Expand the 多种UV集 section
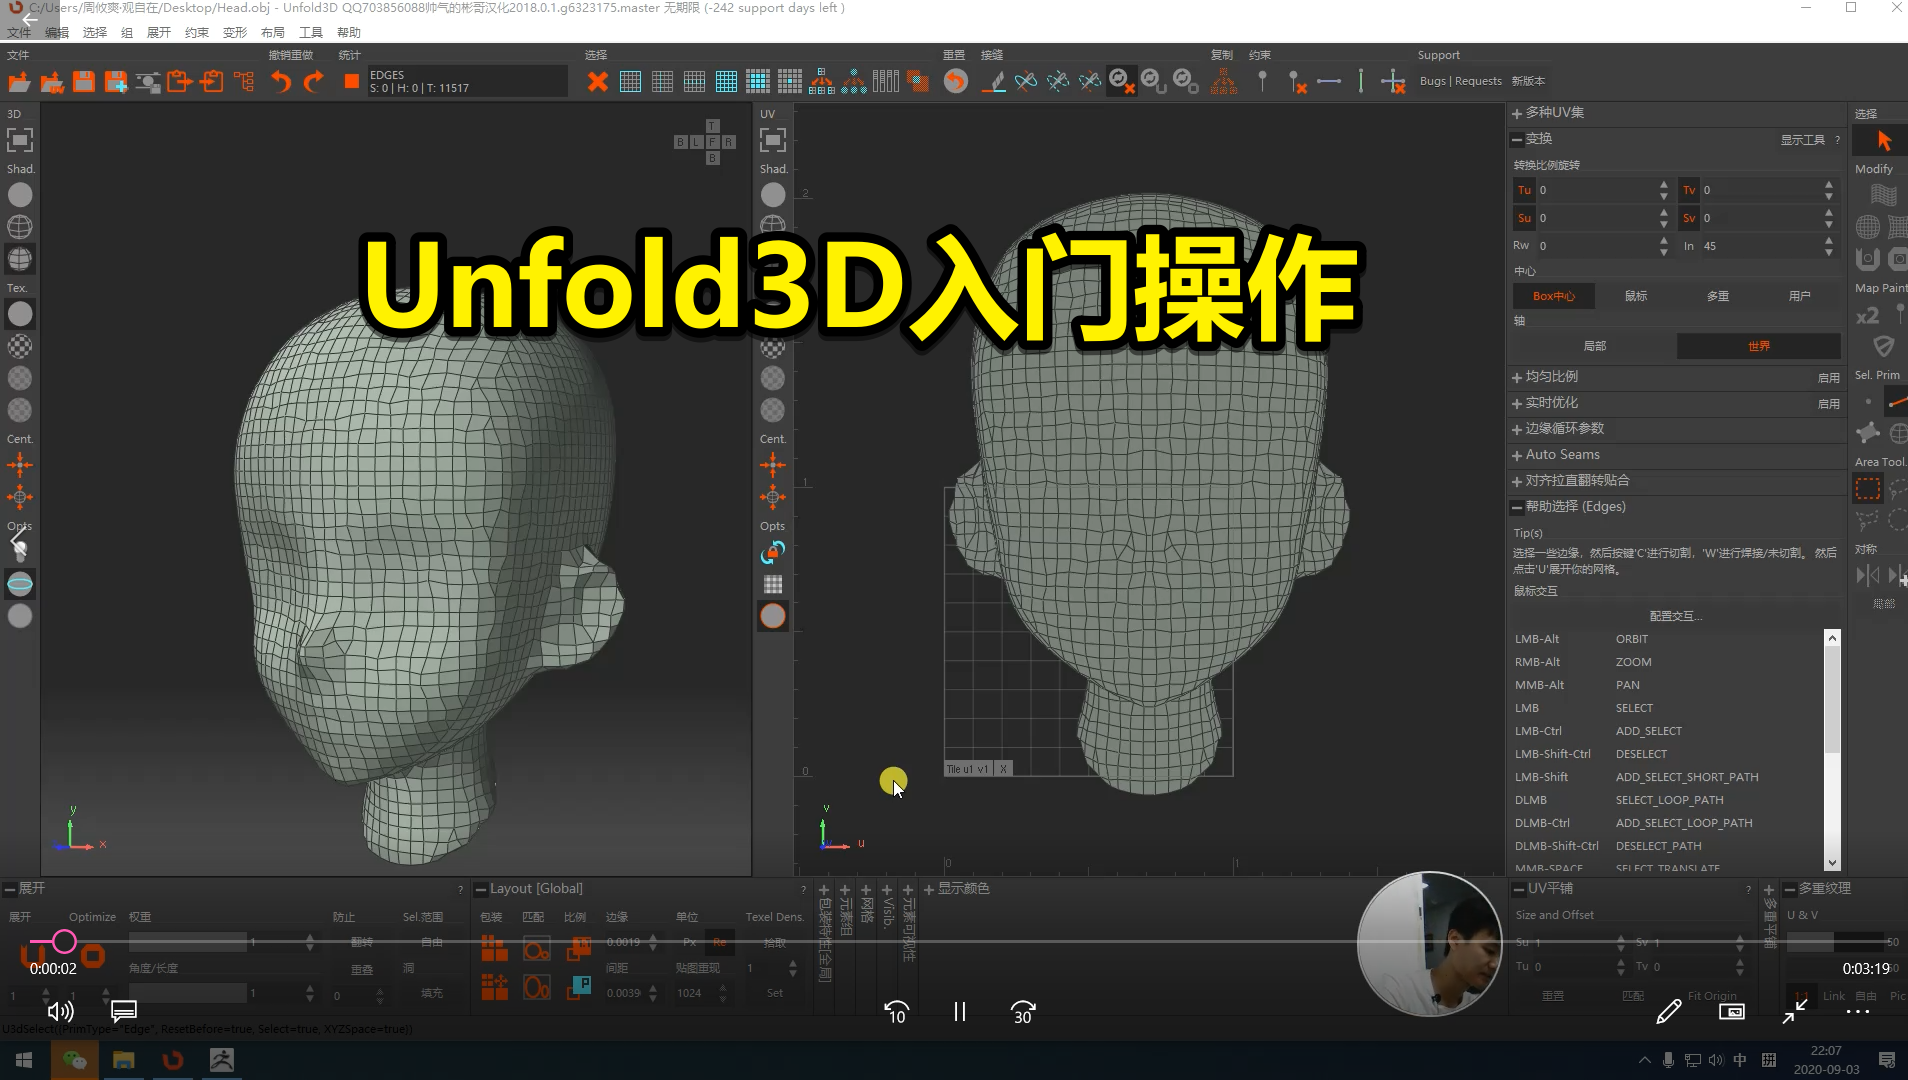 pos(1517,113)
